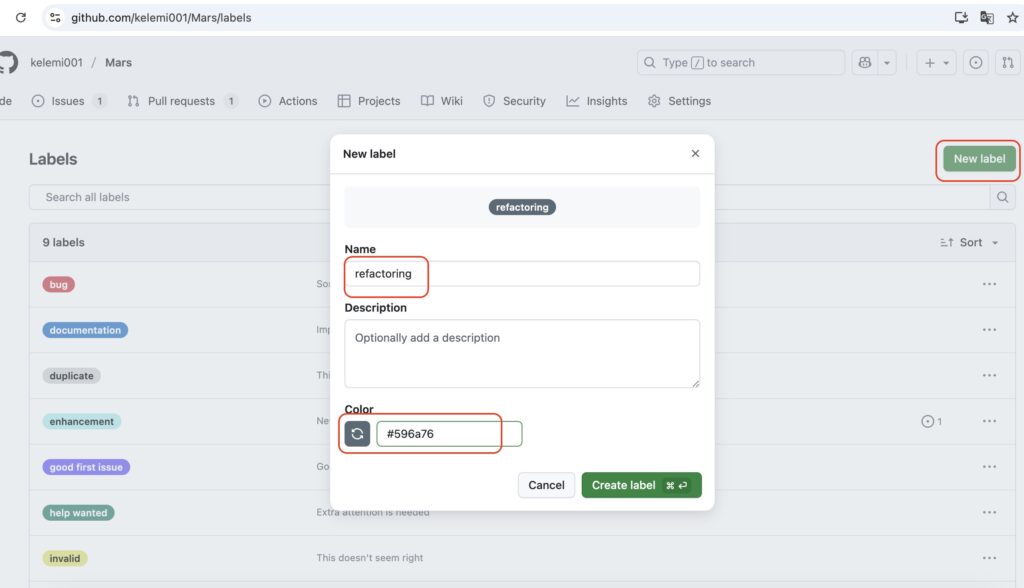The image size is (1024, 588).
Task: Switch to the Pull requests tab
Action: click(x=182, y=101)
